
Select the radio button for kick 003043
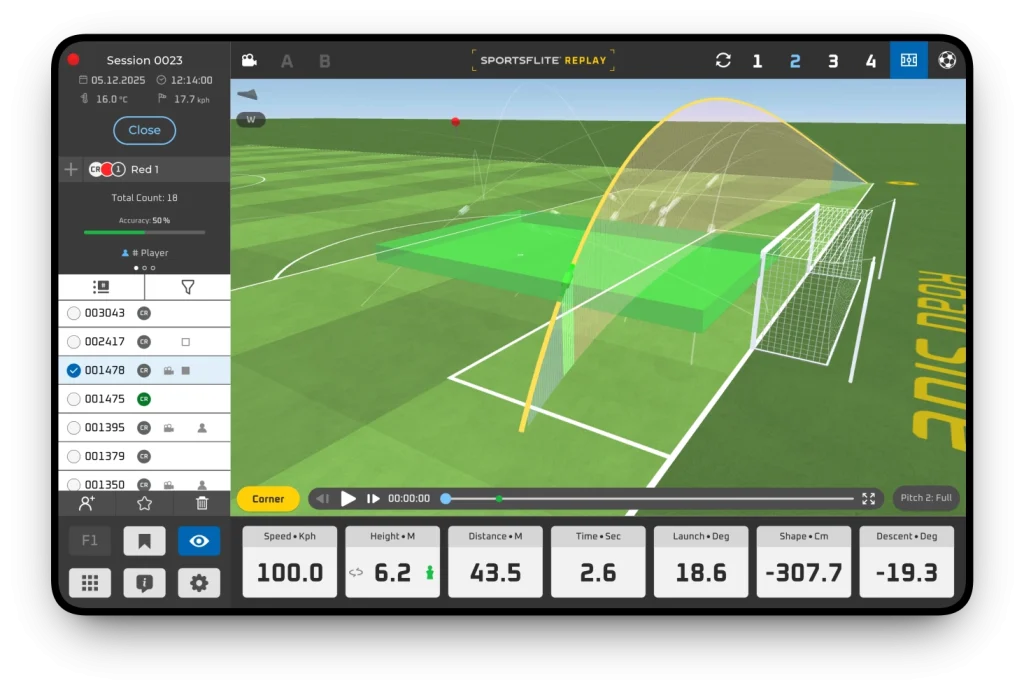click(73, 313)
